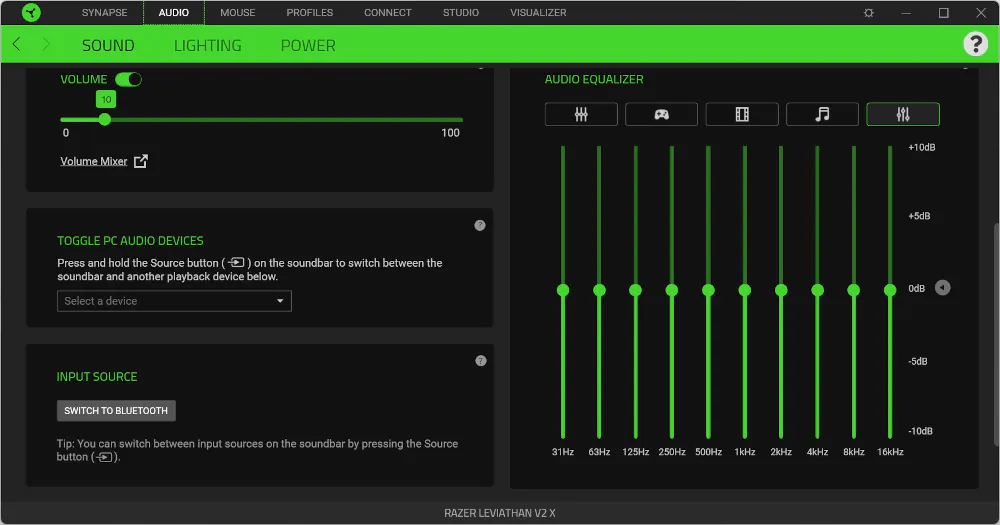Image resolution: width=1000 pixels, height=525 pixels.
Task: Click Switch to Bluetooth button
Action: click(x=116, y=411)
